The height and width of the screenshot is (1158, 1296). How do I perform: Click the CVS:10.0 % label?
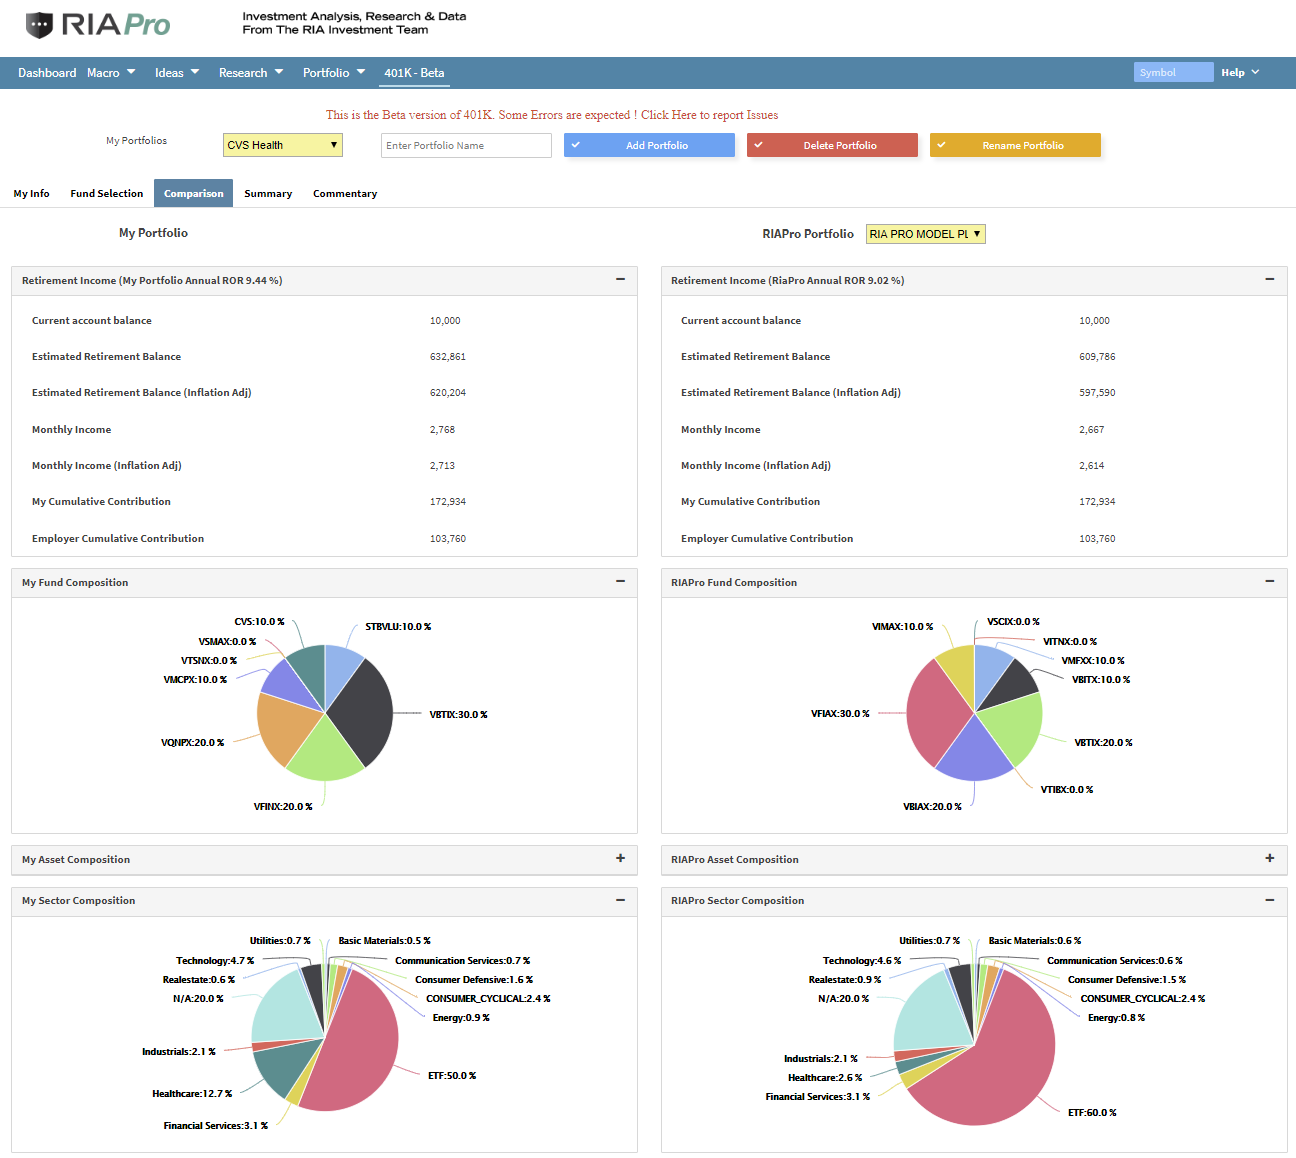(x=259, y=622)
